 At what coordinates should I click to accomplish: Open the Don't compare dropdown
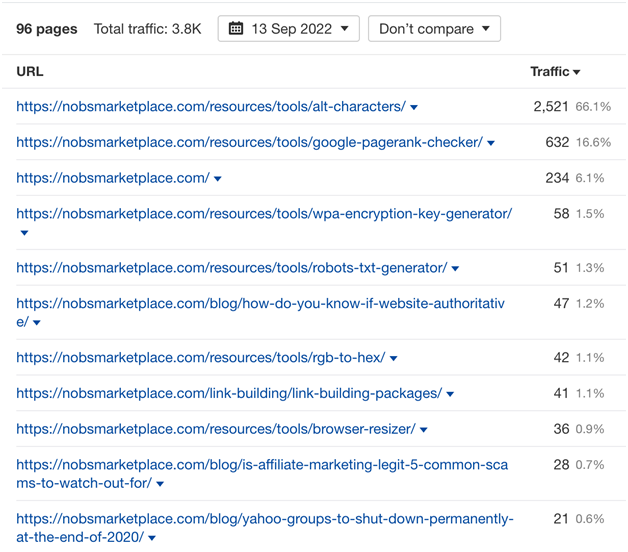pos(434,29)
